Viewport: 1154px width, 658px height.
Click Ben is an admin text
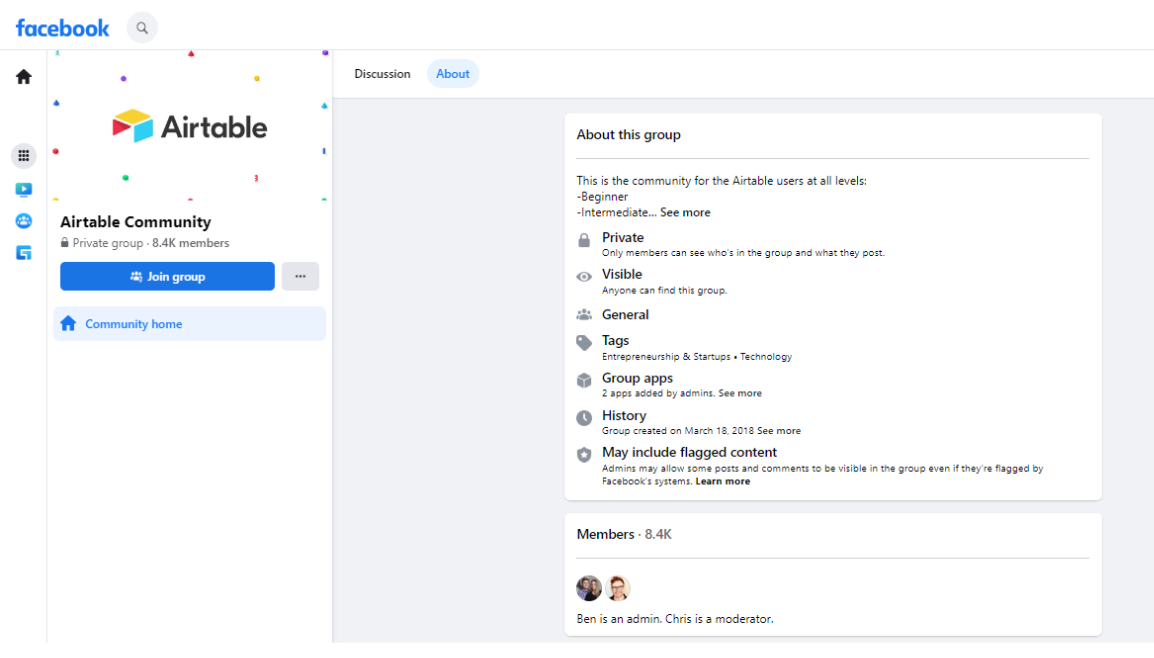coord(619,619)
